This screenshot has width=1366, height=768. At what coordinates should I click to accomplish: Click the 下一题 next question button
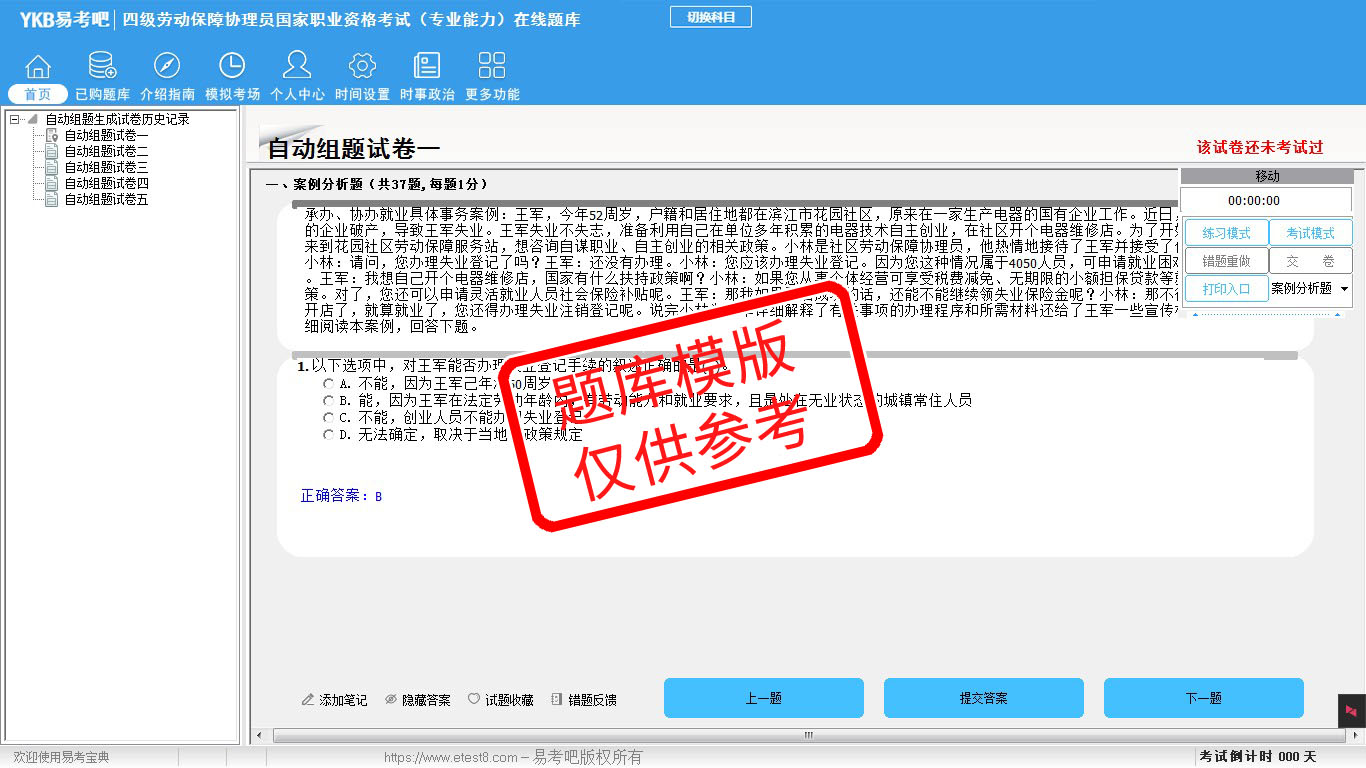tap(1203, 698)
